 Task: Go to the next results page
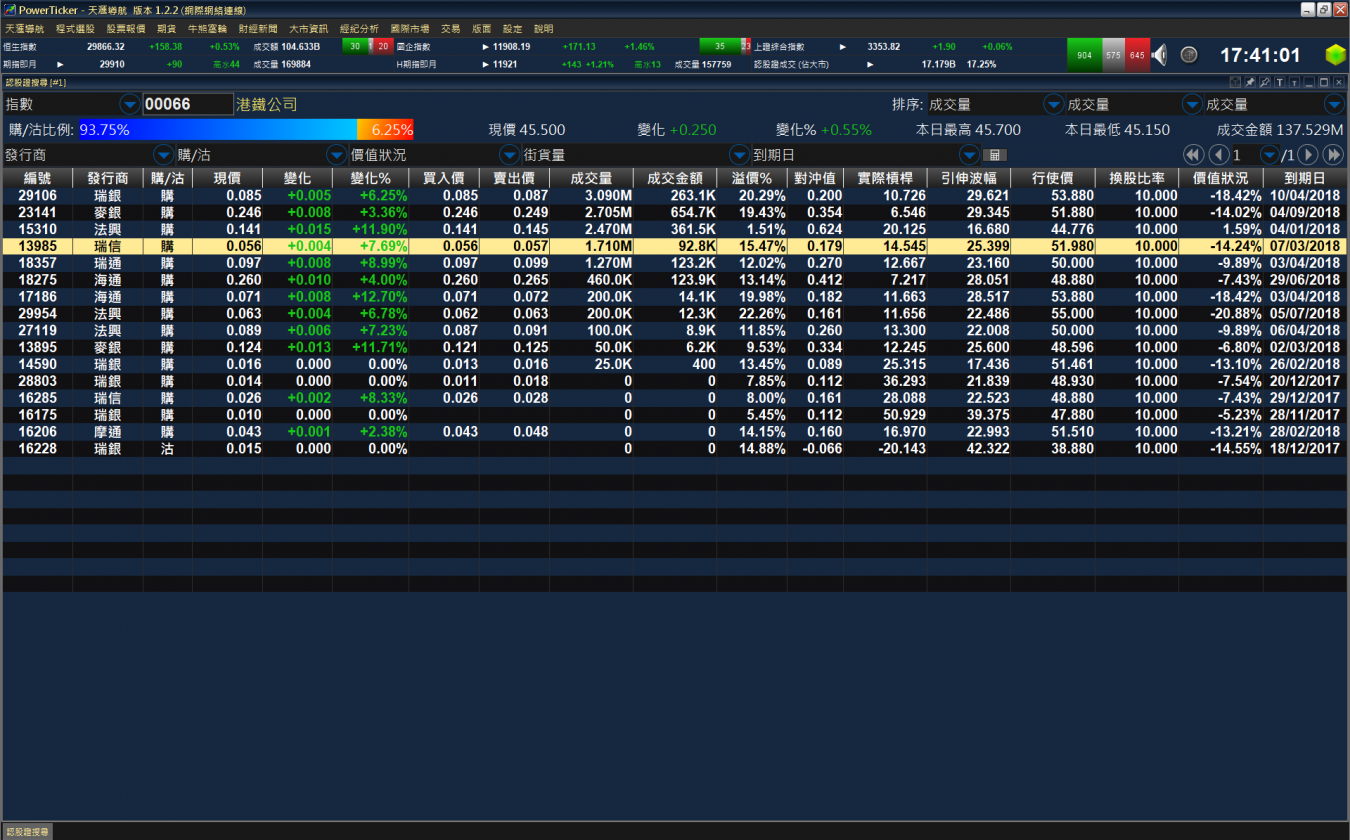1307,155
